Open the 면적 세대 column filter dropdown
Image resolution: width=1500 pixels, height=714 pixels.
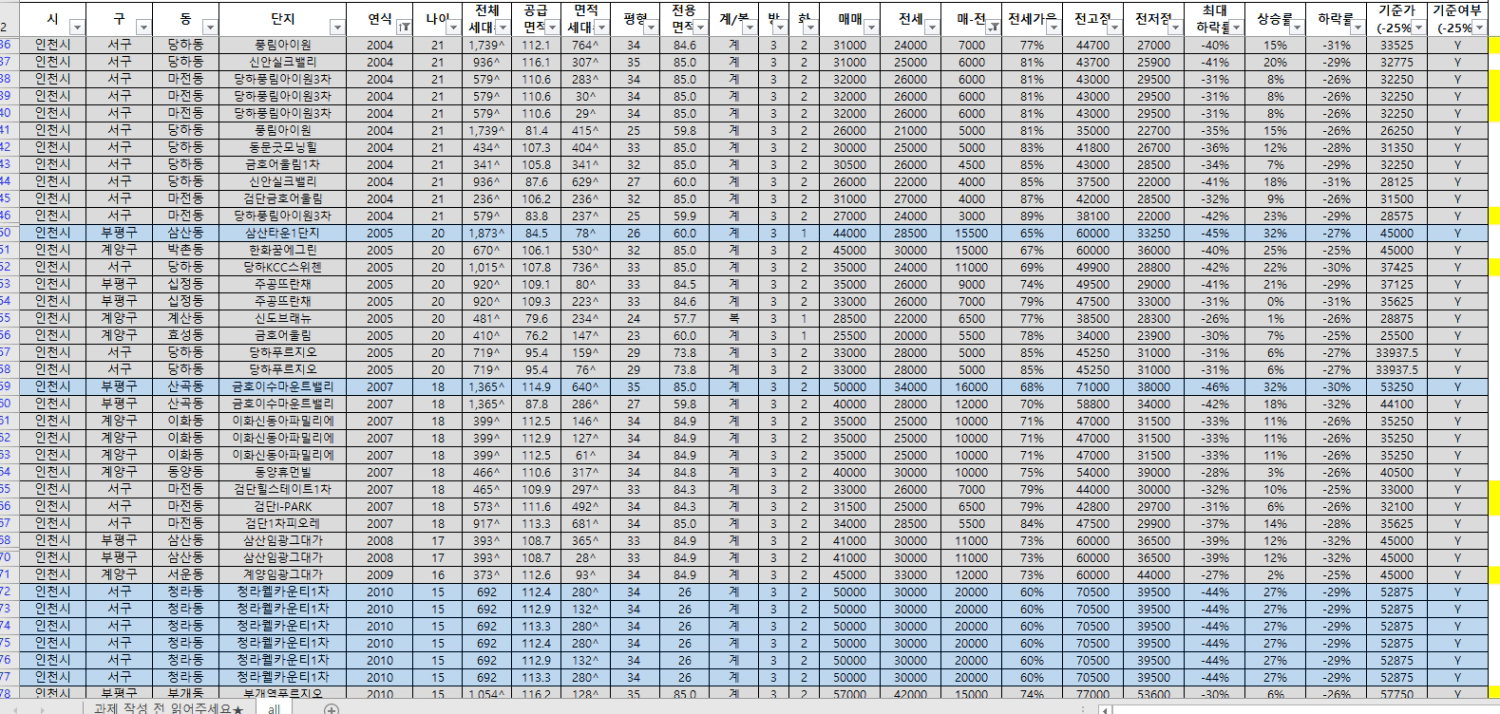(601, 27)
